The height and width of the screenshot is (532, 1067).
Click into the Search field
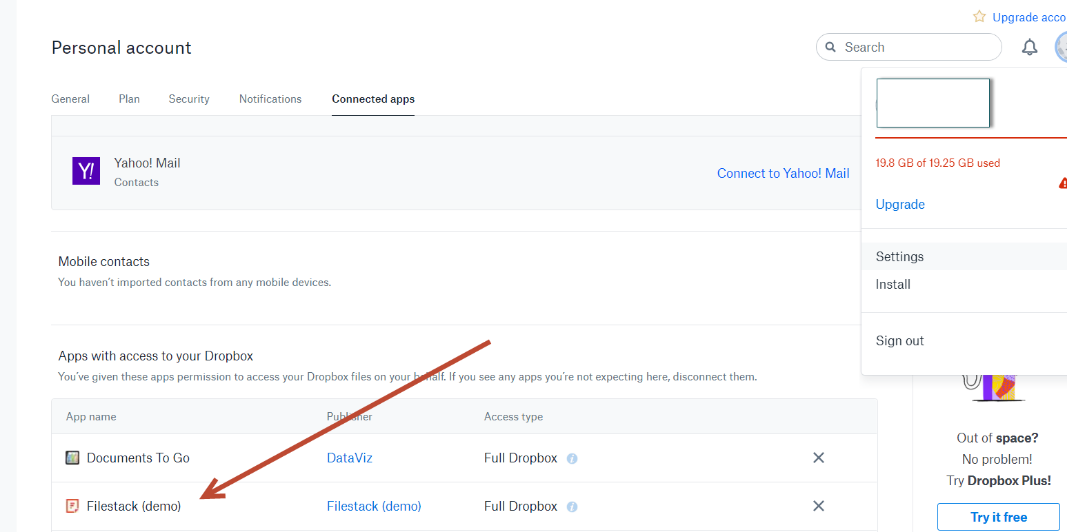point(908,47)
